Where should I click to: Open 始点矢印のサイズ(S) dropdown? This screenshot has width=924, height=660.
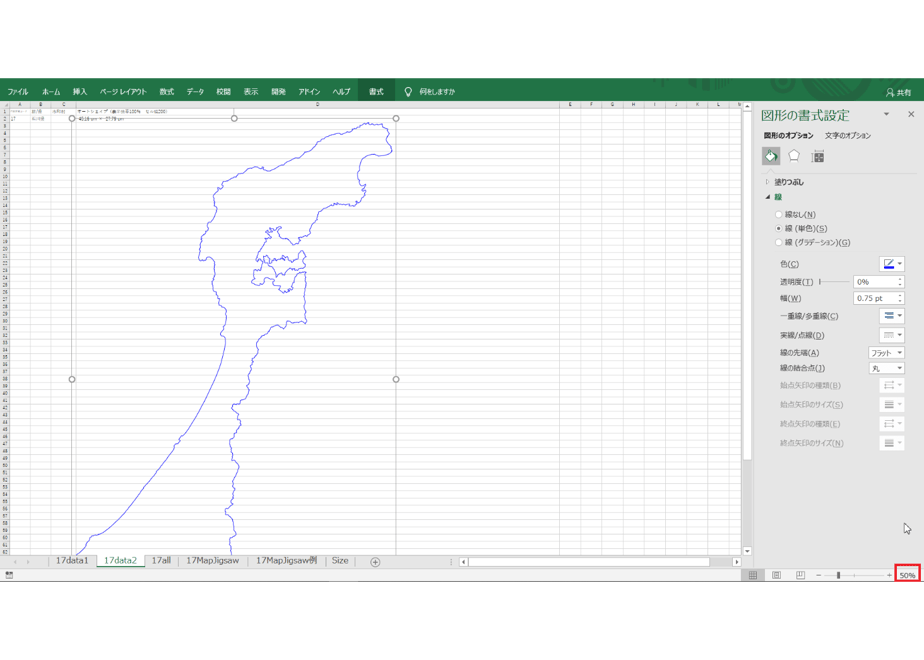[x=892, y=405]
